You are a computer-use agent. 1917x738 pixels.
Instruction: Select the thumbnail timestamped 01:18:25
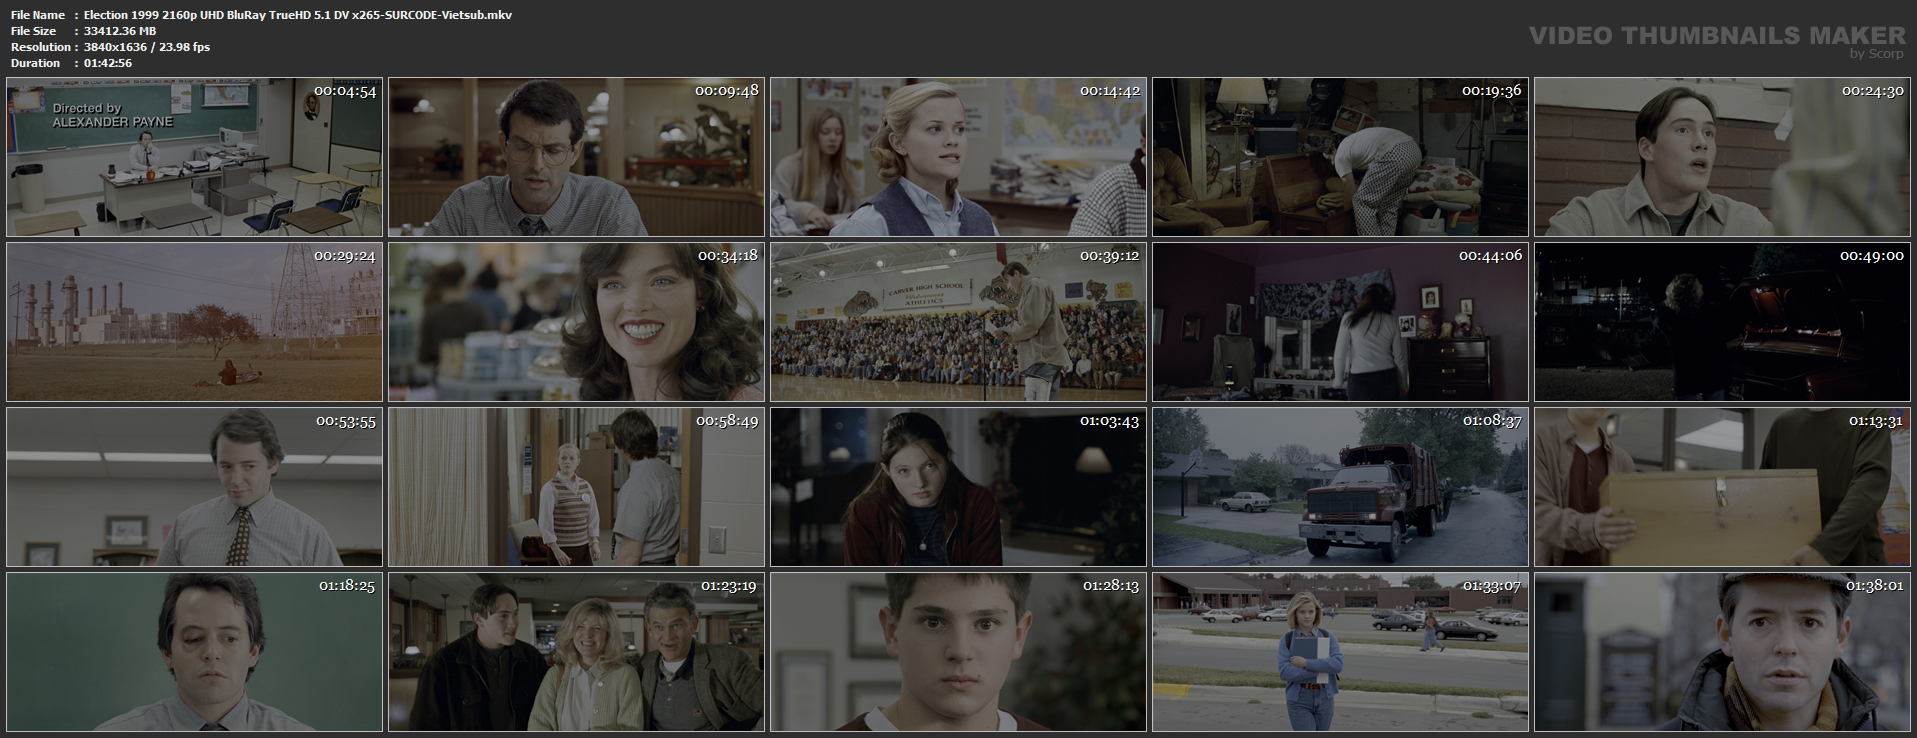(194, 652)
